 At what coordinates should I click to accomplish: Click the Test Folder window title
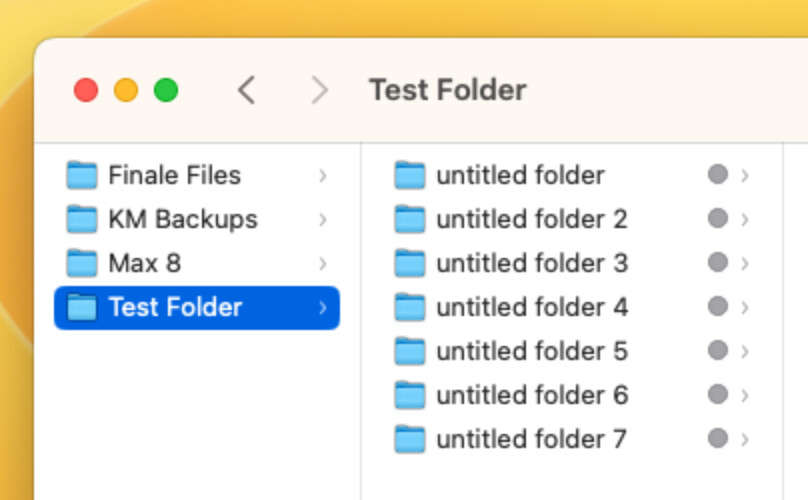click(x=447, y=90)
